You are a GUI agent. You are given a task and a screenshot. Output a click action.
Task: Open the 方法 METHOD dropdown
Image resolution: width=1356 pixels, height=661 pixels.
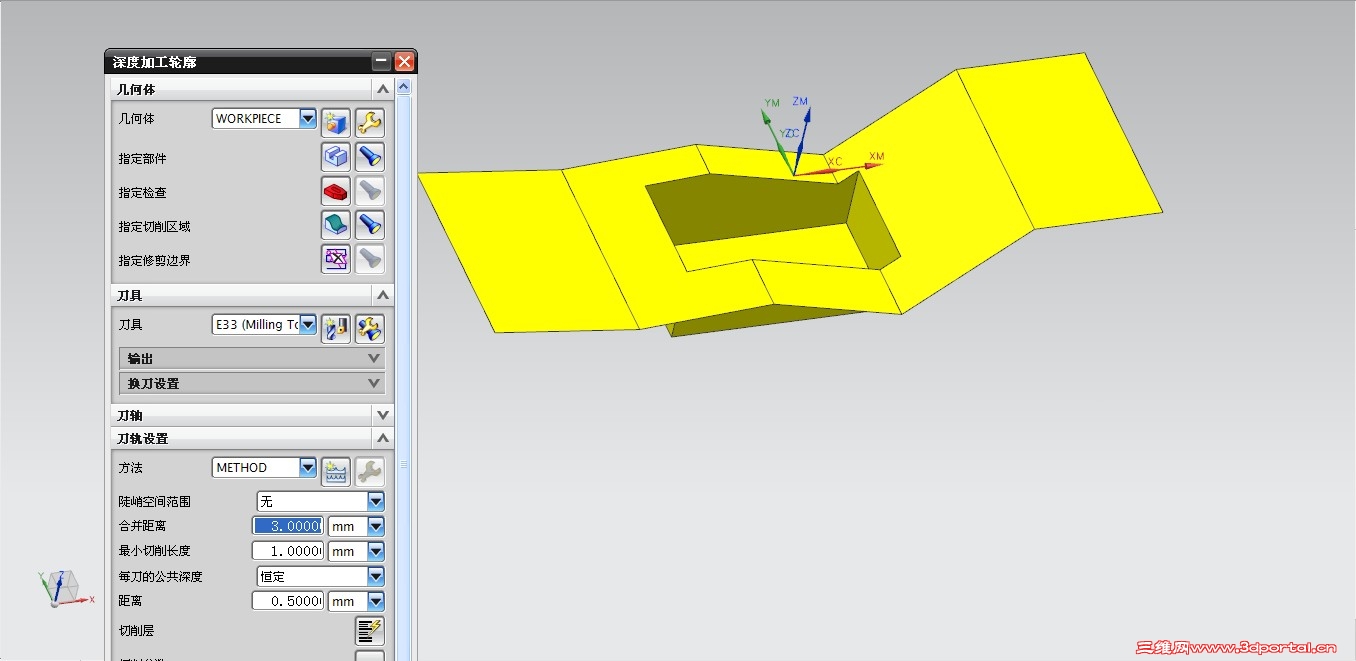[308, 467]
